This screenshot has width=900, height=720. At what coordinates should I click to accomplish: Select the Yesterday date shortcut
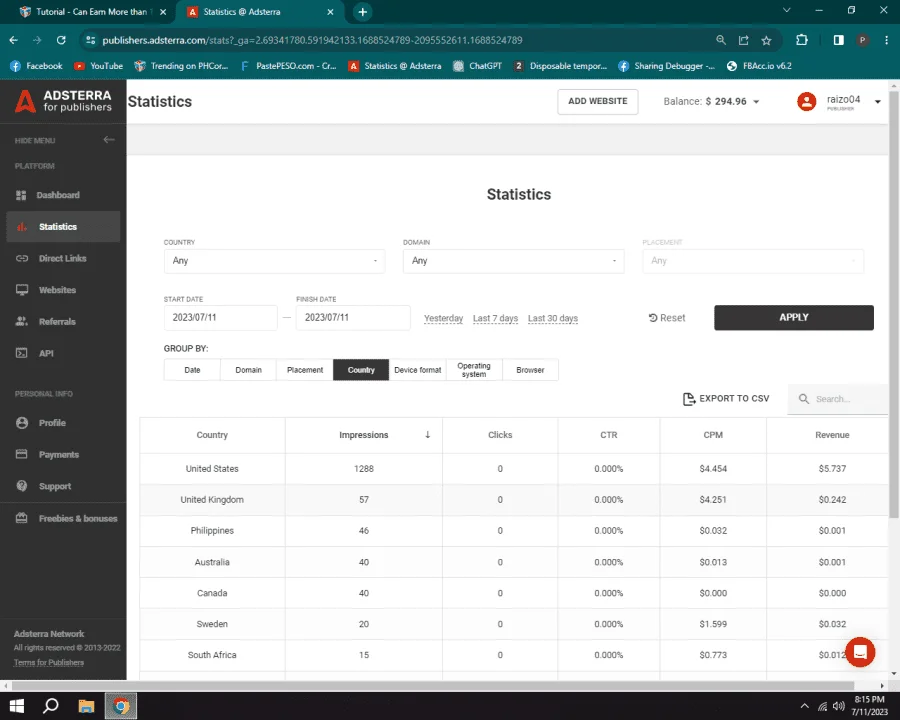tap(443, 318)
